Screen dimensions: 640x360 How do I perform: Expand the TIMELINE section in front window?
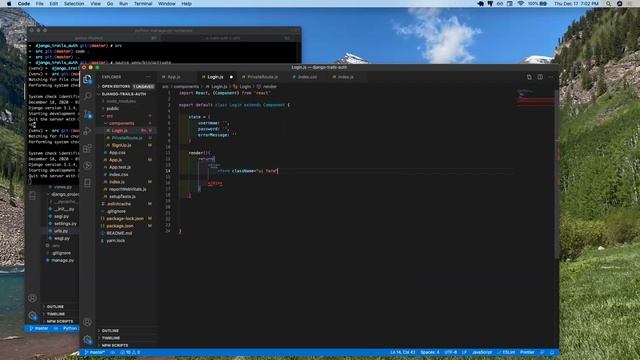(x=111, y=338)
